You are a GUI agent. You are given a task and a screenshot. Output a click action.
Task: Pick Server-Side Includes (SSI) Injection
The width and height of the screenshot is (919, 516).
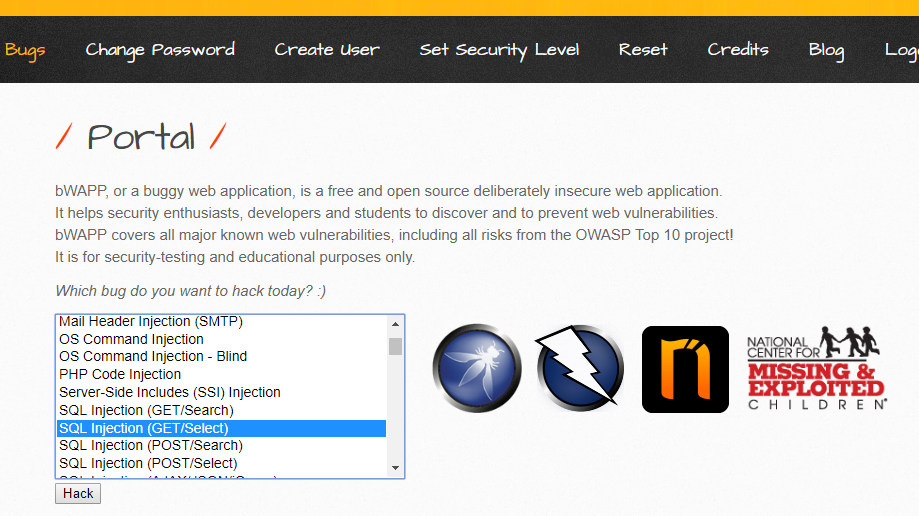point(221,392)
